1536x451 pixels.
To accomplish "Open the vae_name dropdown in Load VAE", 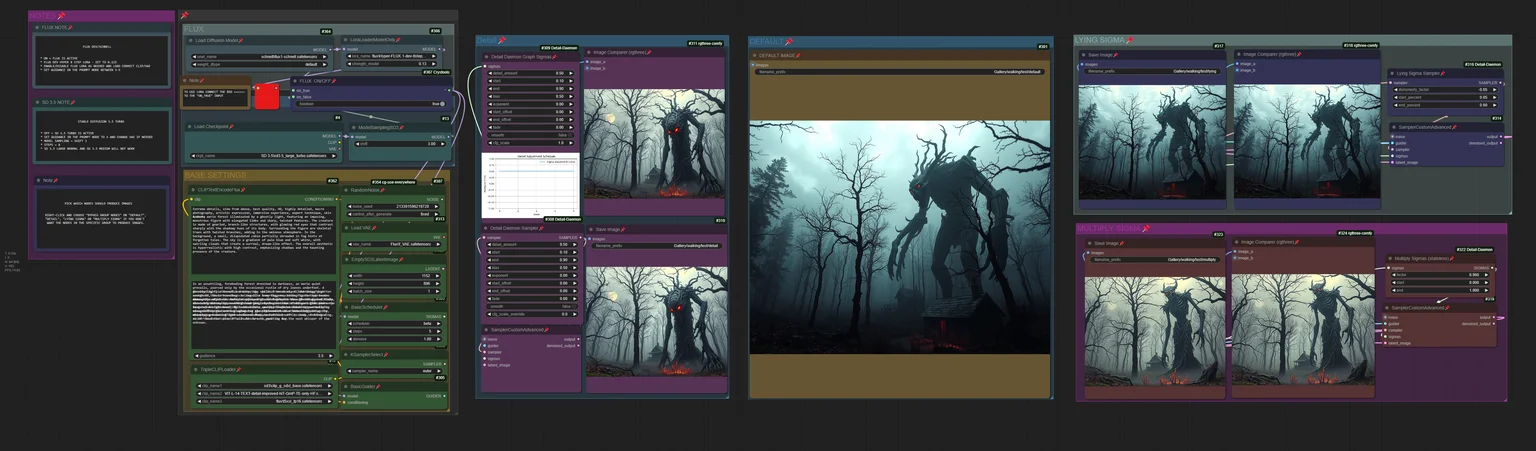I will pos(395,244).
